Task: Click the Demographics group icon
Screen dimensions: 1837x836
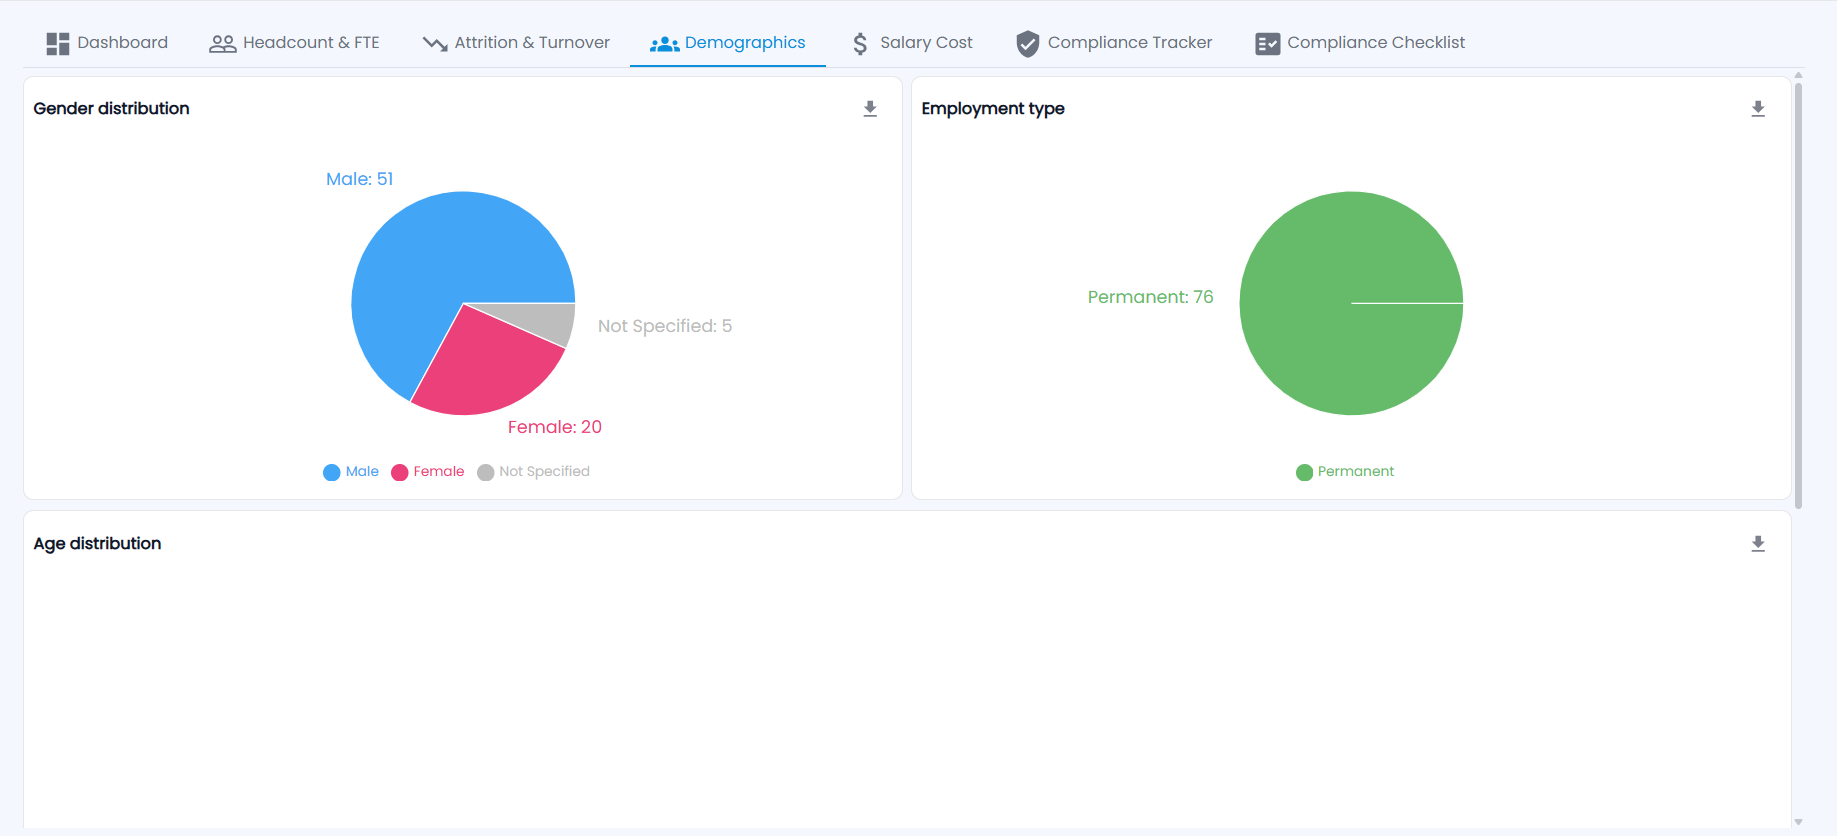Action: [665, 44]
